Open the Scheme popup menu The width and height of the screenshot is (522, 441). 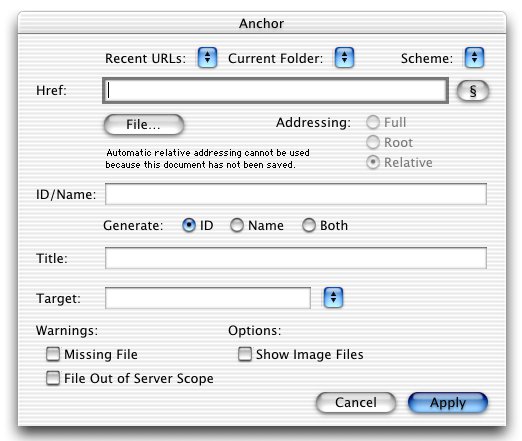point(474,58)
